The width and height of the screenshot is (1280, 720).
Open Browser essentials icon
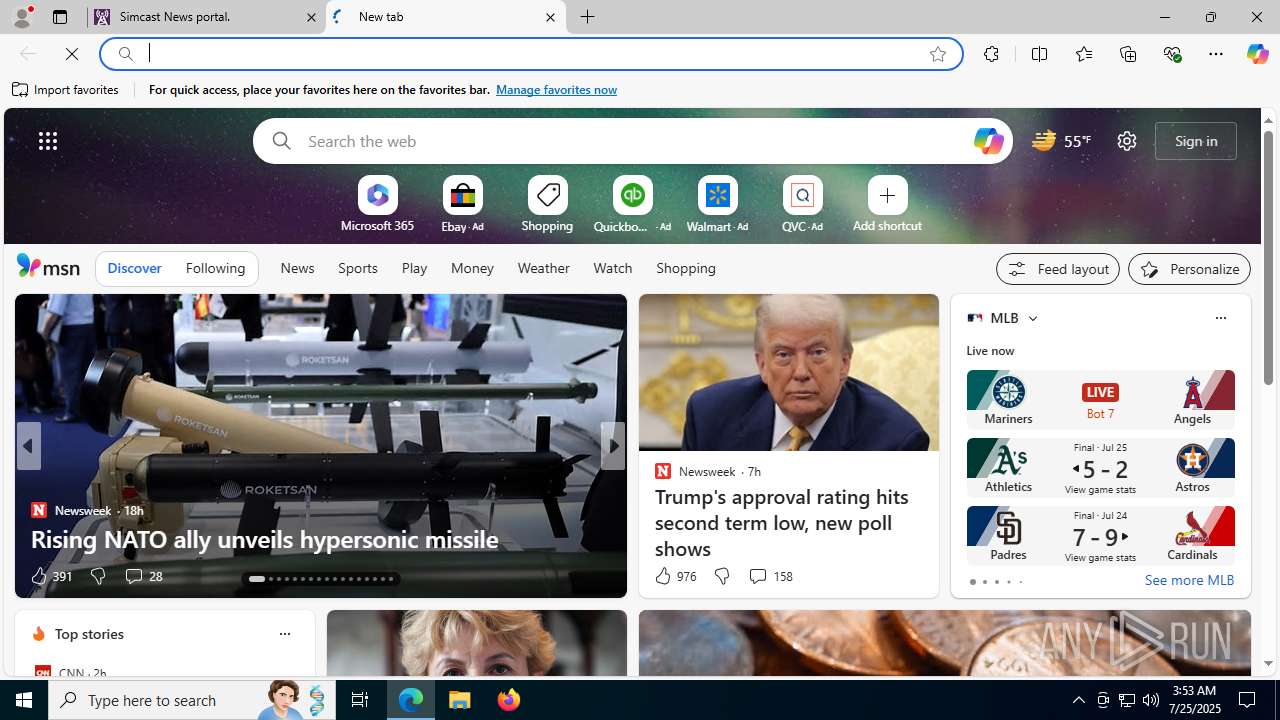(x=1172, y=54)
